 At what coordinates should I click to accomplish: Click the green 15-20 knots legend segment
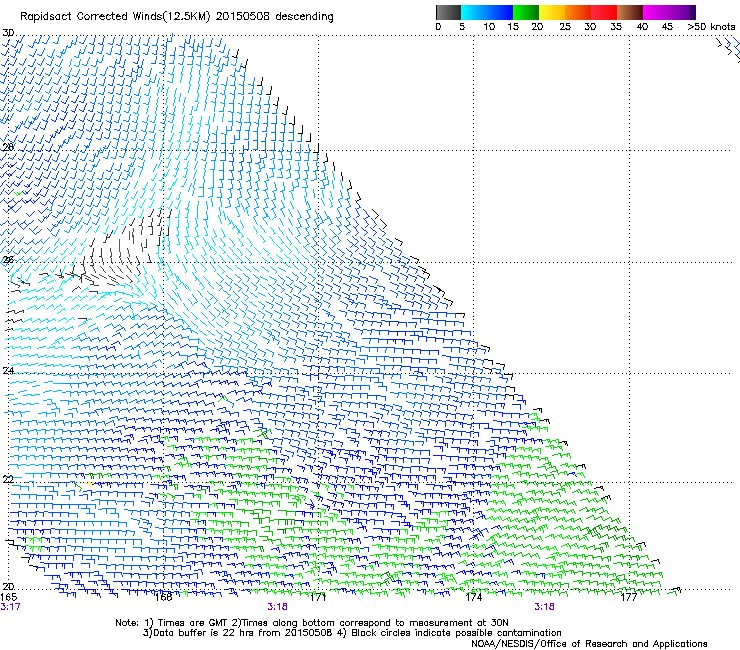click(x=526, y=12)
